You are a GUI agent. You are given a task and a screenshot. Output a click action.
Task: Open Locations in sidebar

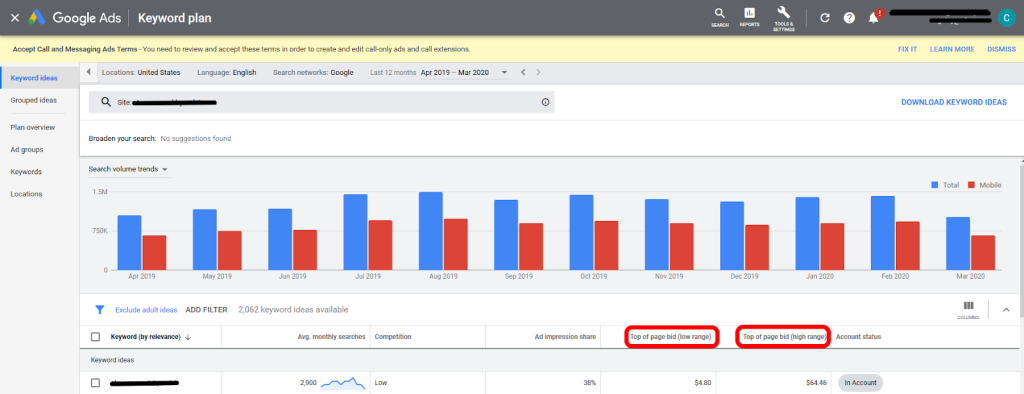pyautogui.click(x=26, y=194)
